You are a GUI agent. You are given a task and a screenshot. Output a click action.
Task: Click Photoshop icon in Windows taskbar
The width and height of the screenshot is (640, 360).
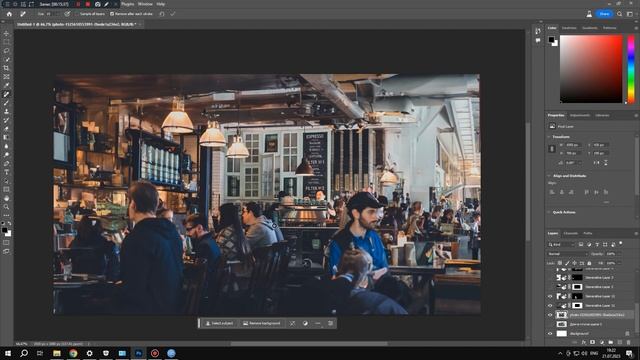(138, 353)
